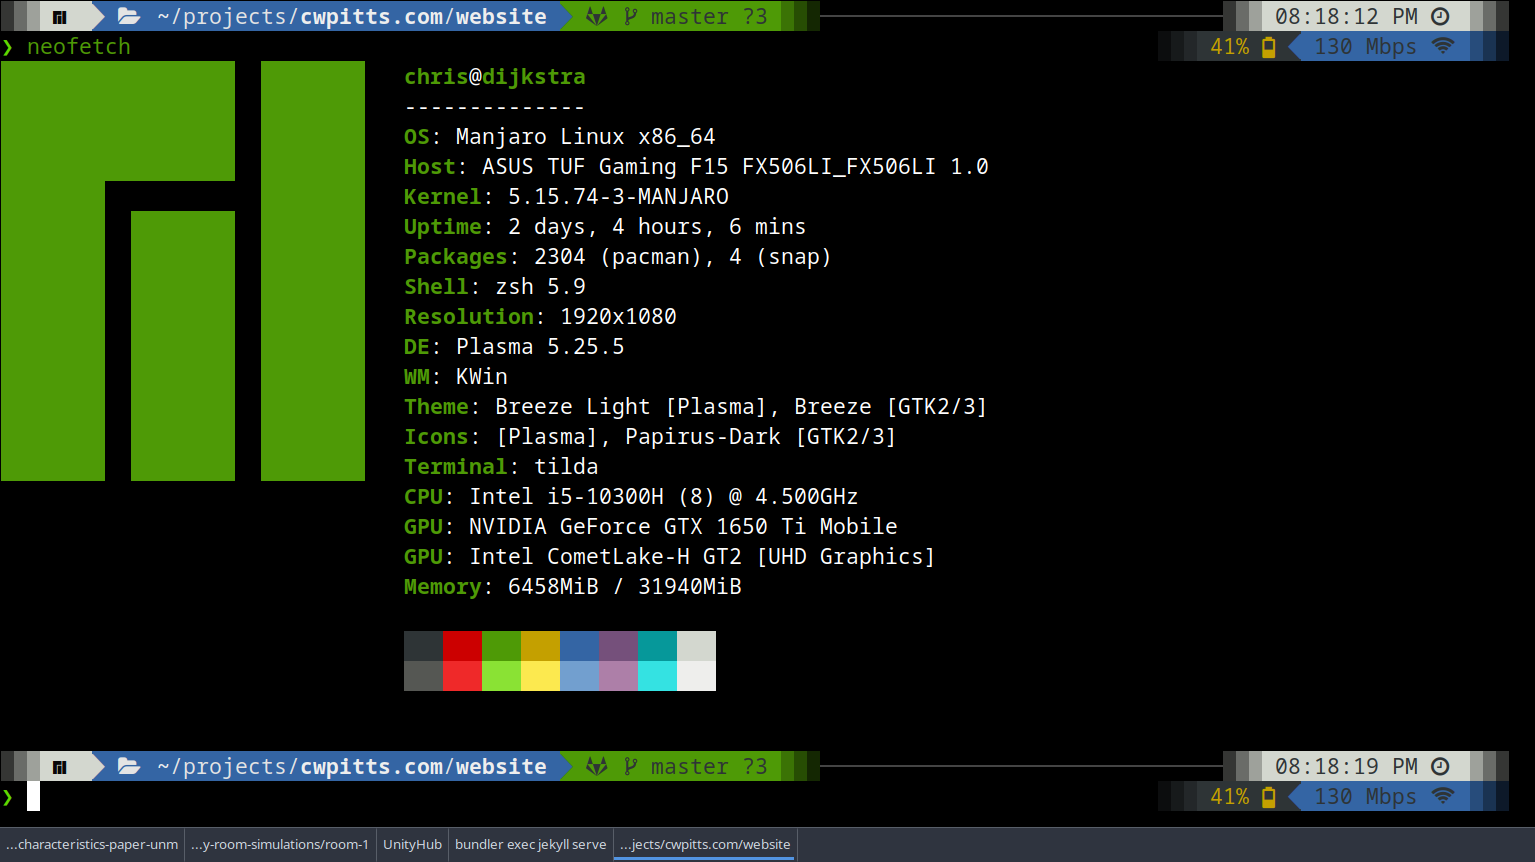Click the Manjaro icon in the bottom prompt
Screen dimensions: 1535x862
coord(59,767)
